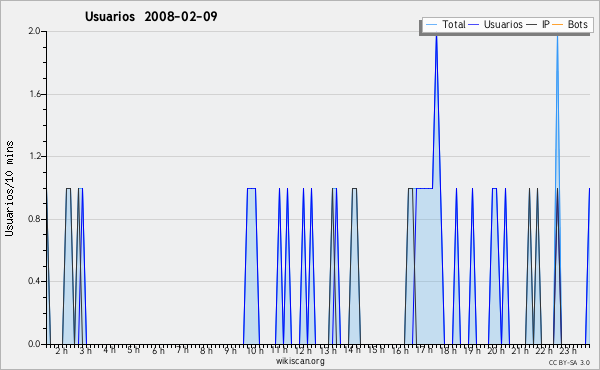600x370 pixels.
Task: Click the 22 h x-axis label
Action: [x=545, y=351]
